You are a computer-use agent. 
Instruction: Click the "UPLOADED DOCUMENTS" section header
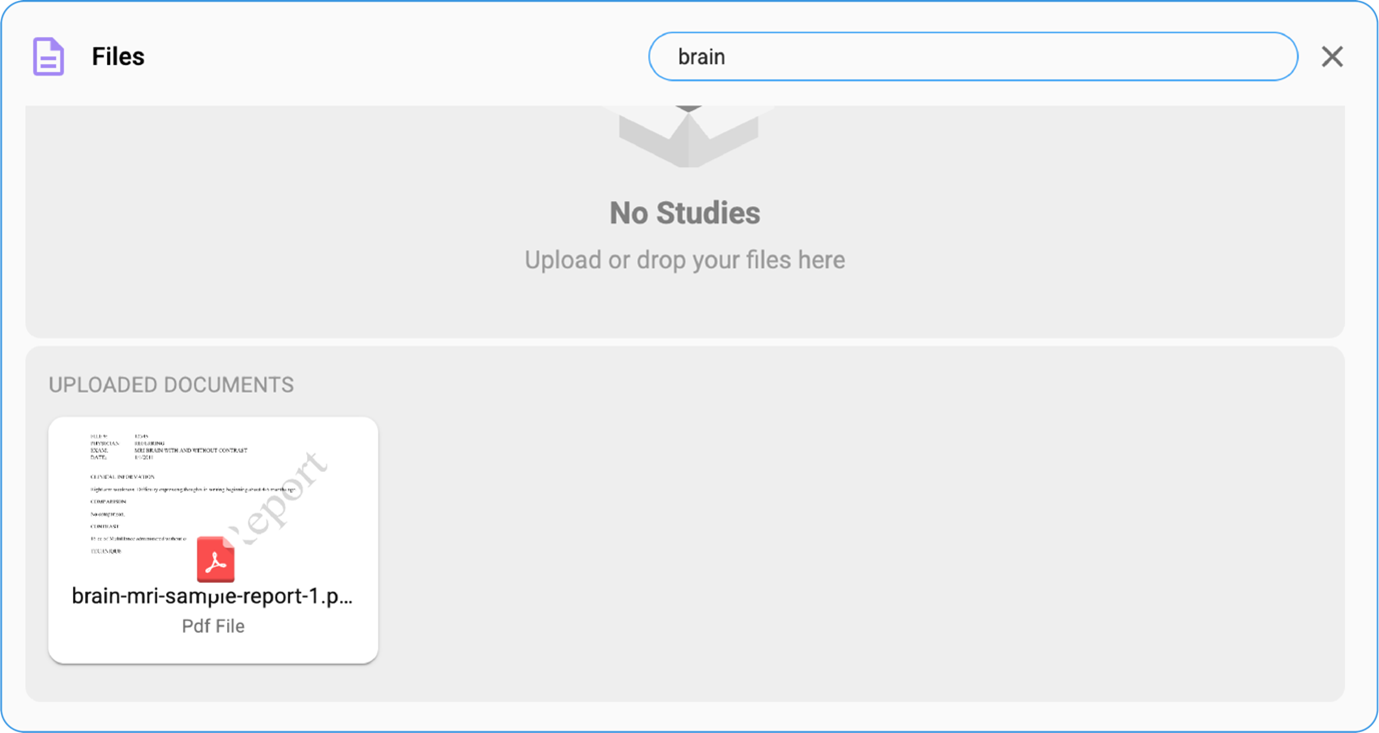[171, 385]
